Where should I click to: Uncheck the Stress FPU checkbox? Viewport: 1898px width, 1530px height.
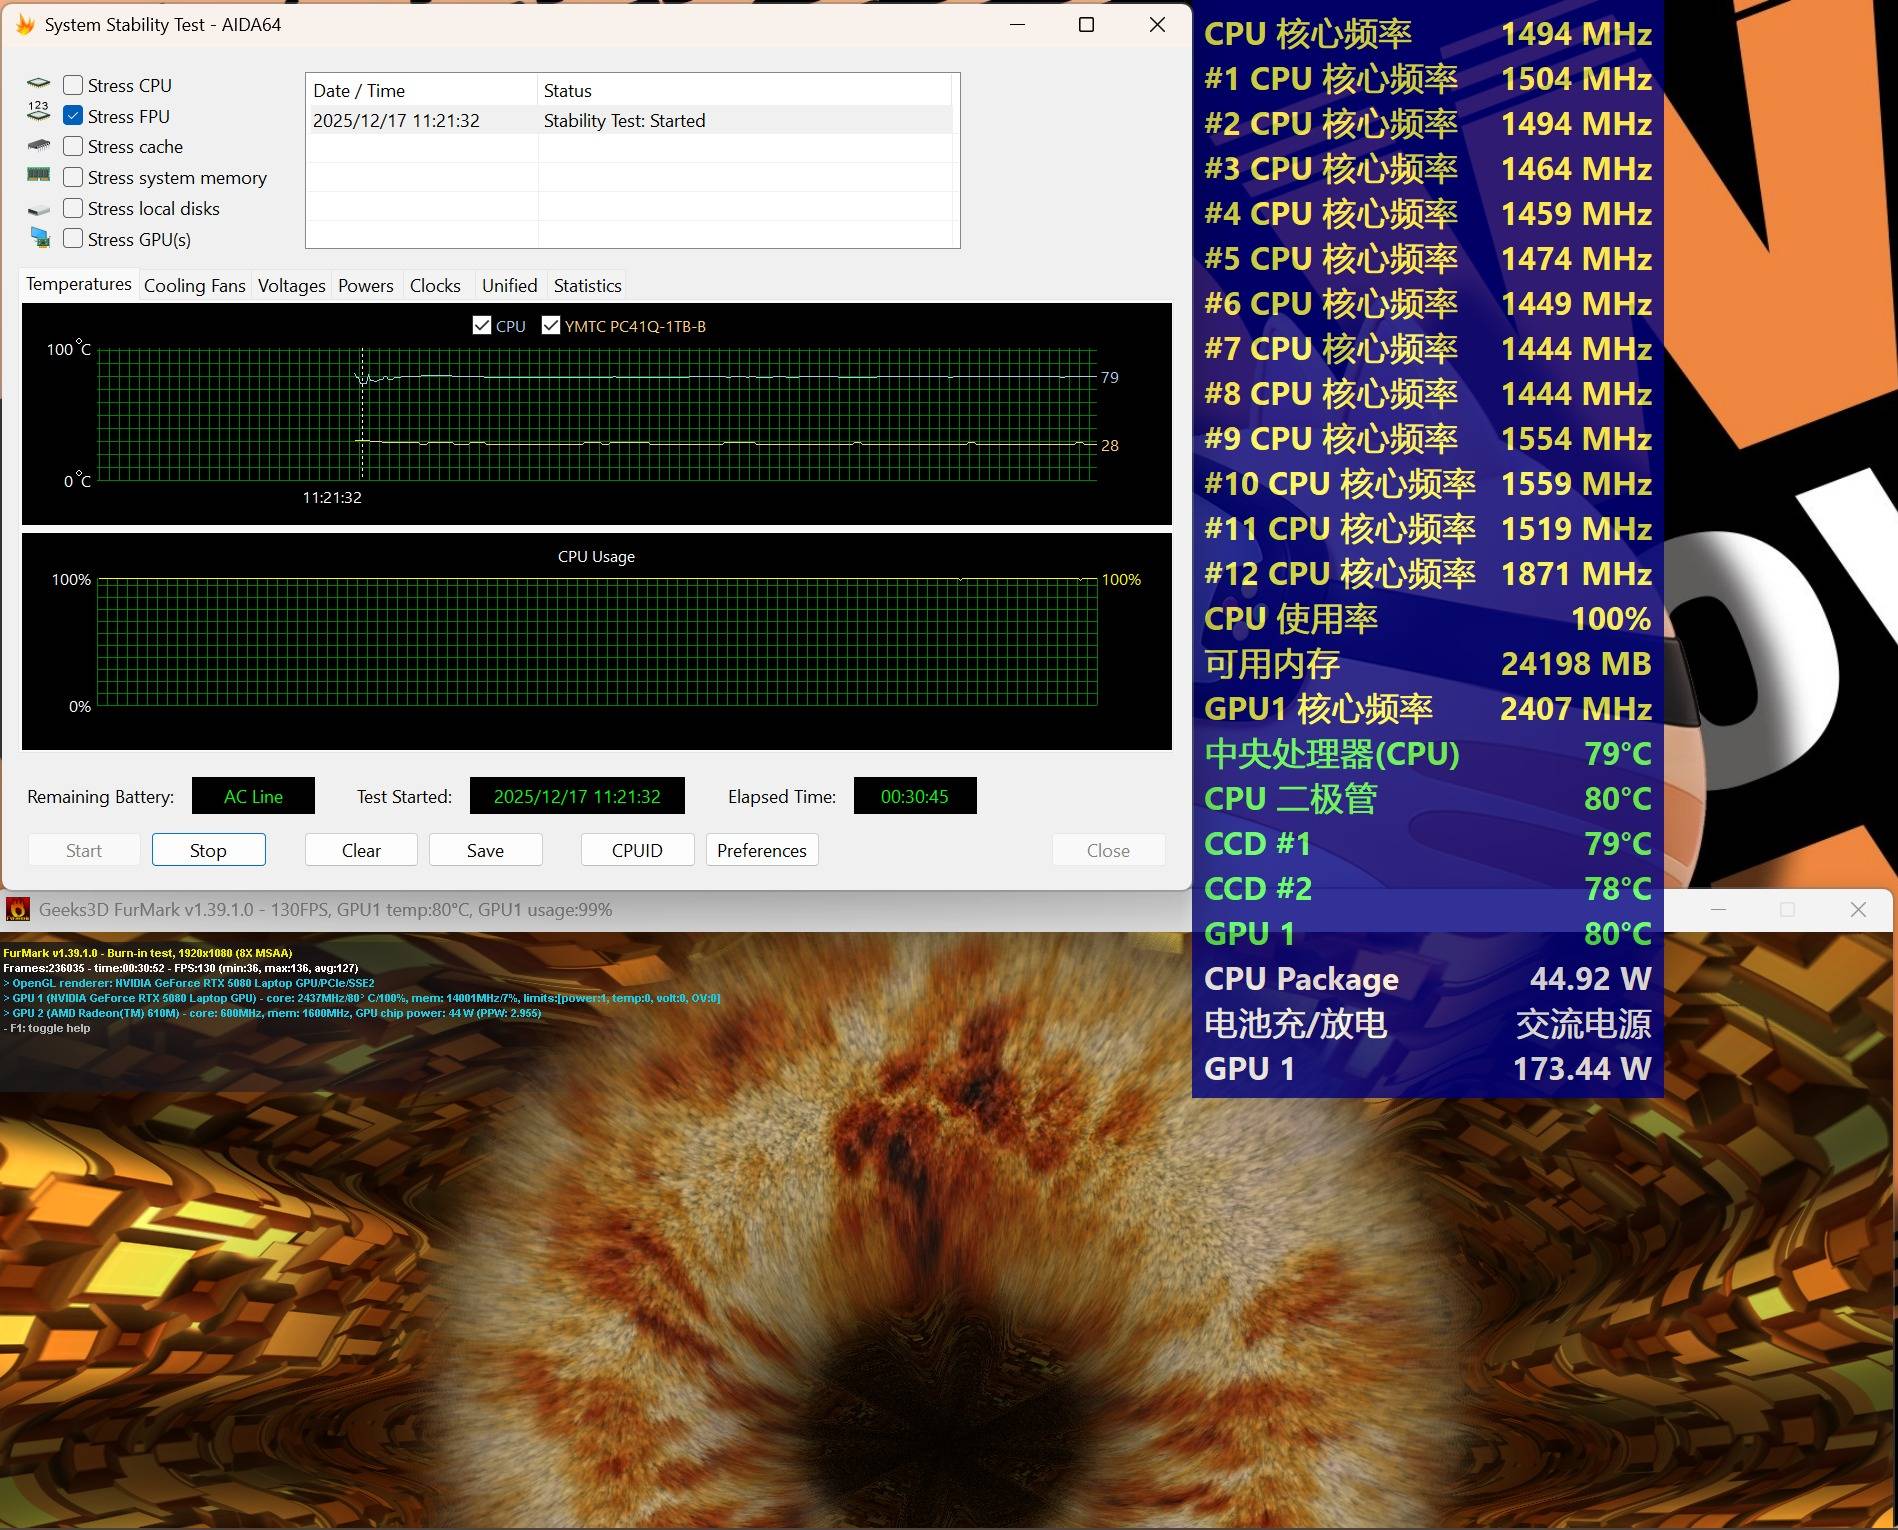click(73, 116)
